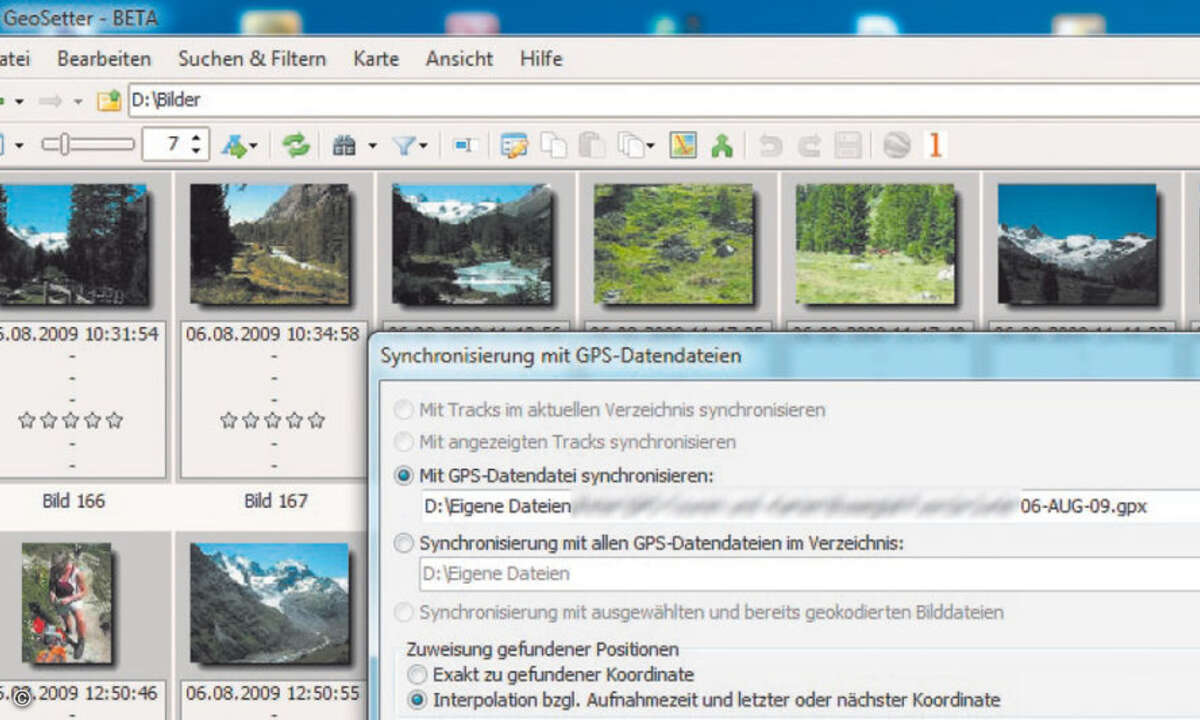Click the redo arrow icon
Viewport: 1200px width, 720px height.
809,146
